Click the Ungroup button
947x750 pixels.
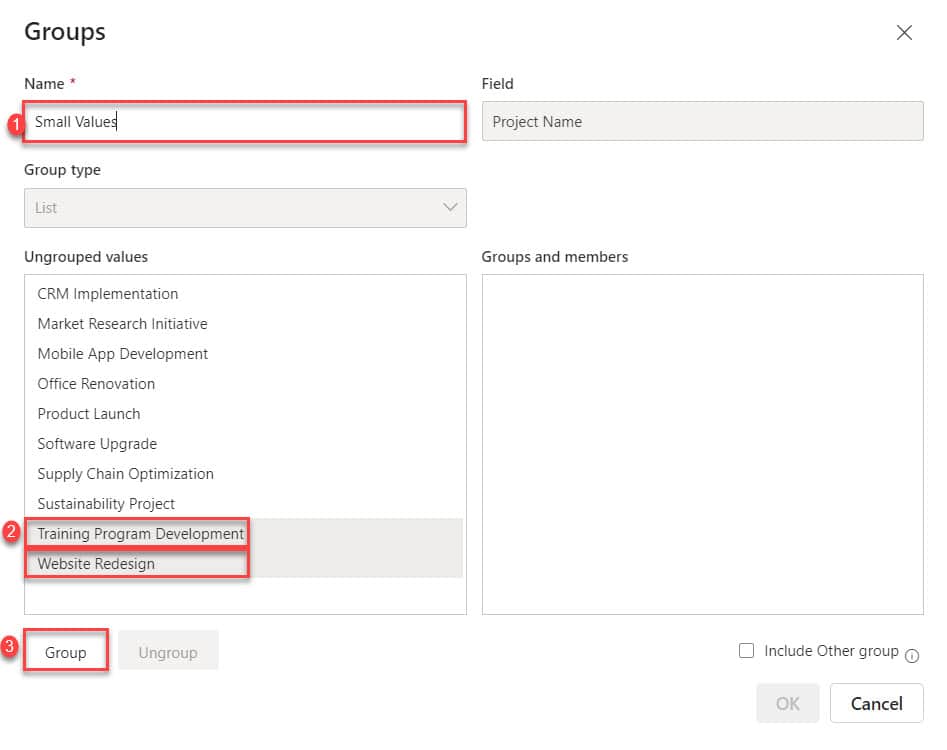click(x=168, y=651)
